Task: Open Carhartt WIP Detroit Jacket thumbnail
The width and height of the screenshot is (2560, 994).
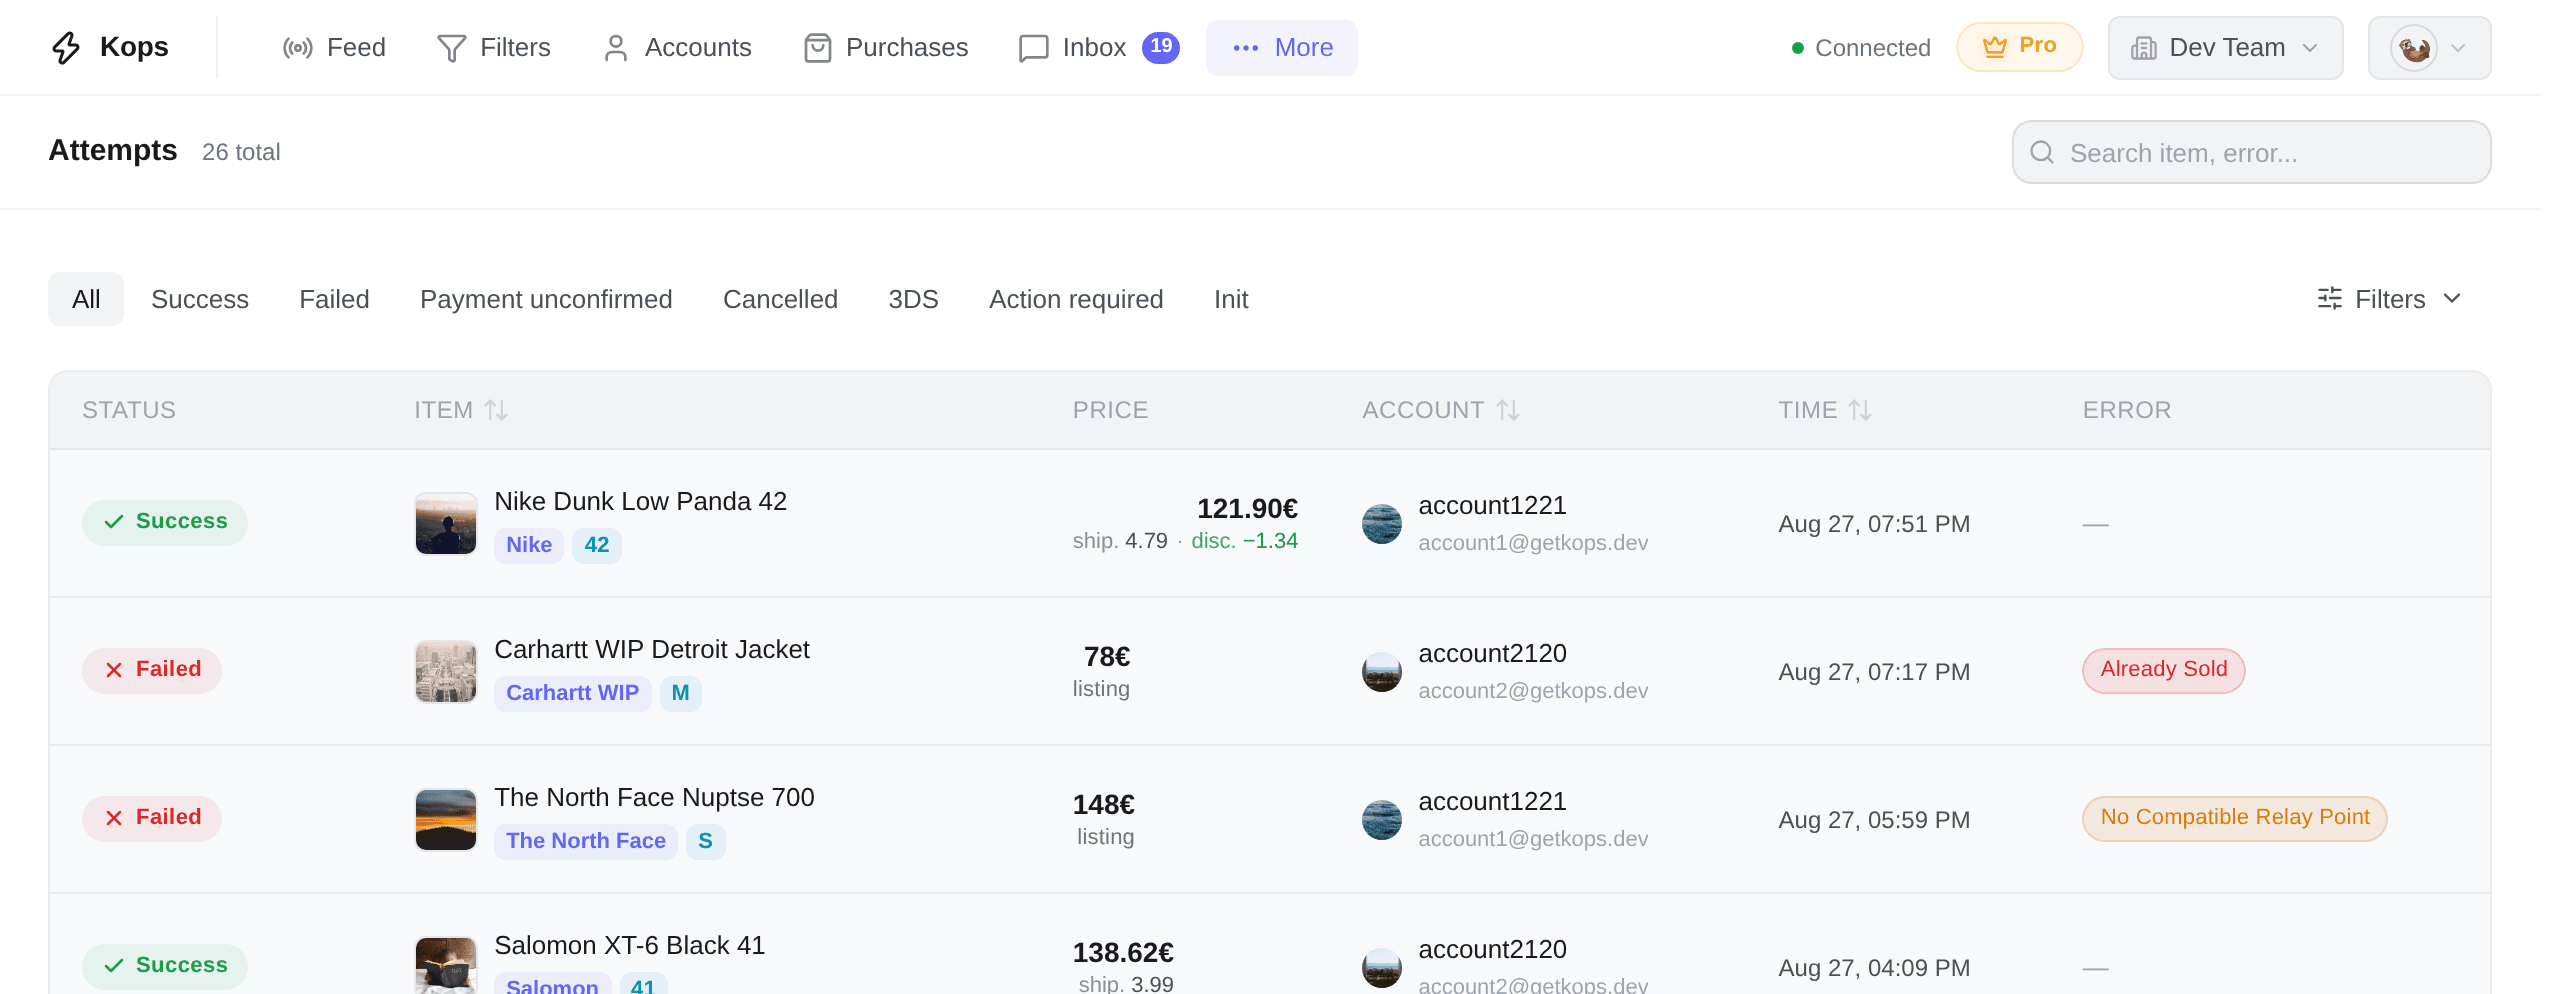Action: tap(446, 671)
